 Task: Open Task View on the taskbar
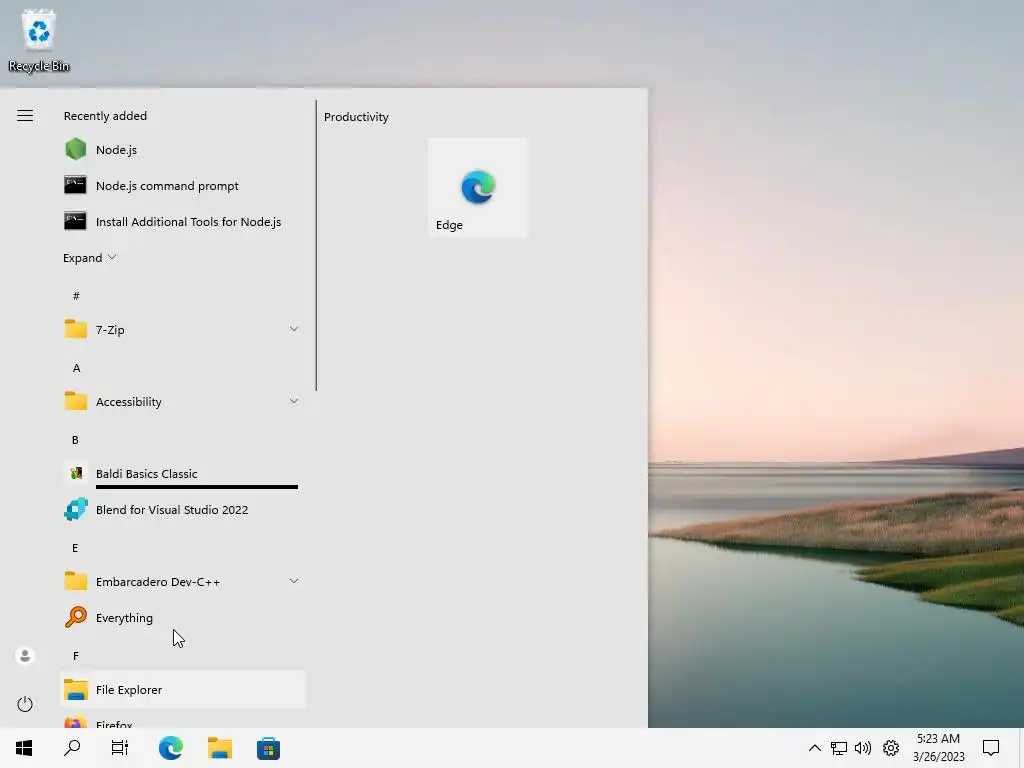point(120,748)
